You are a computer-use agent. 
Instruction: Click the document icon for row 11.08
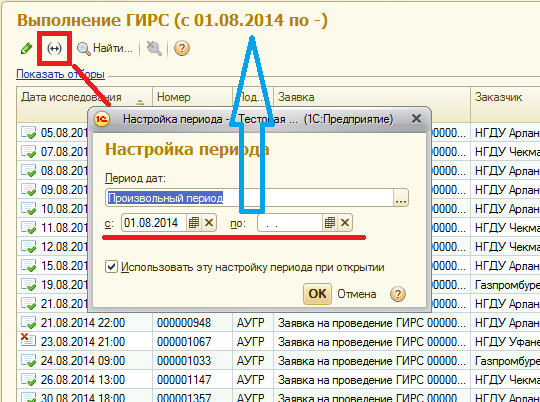(28, 227)
